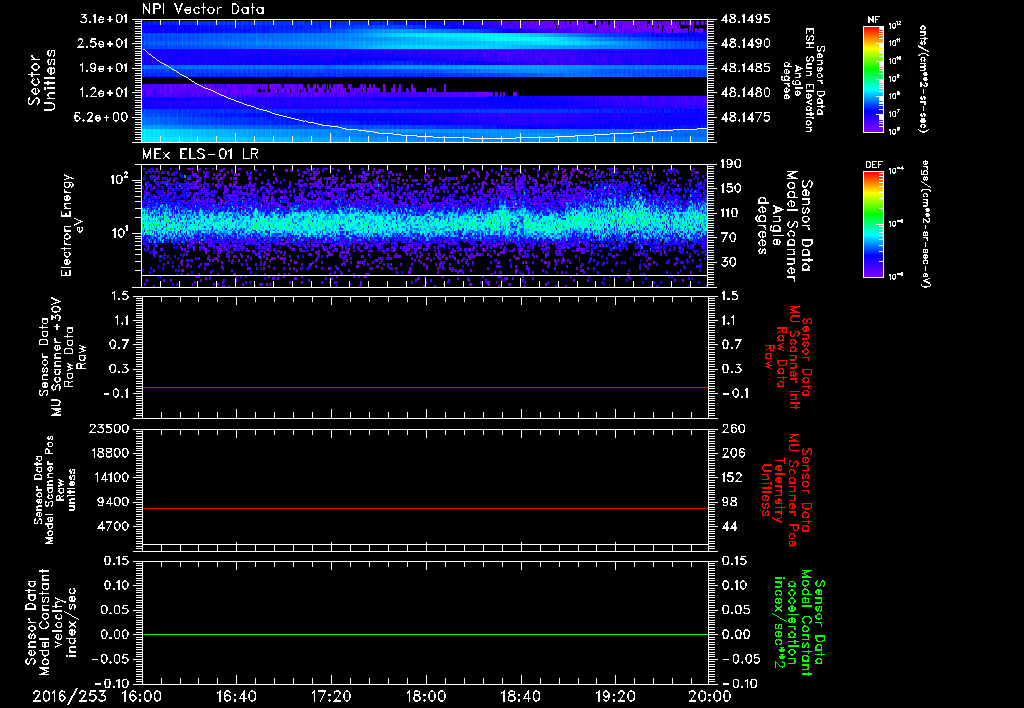The image size is (1024, 708).
Task: Click Model Scanner Angle degrees label
Action: [x=784, y=226]
